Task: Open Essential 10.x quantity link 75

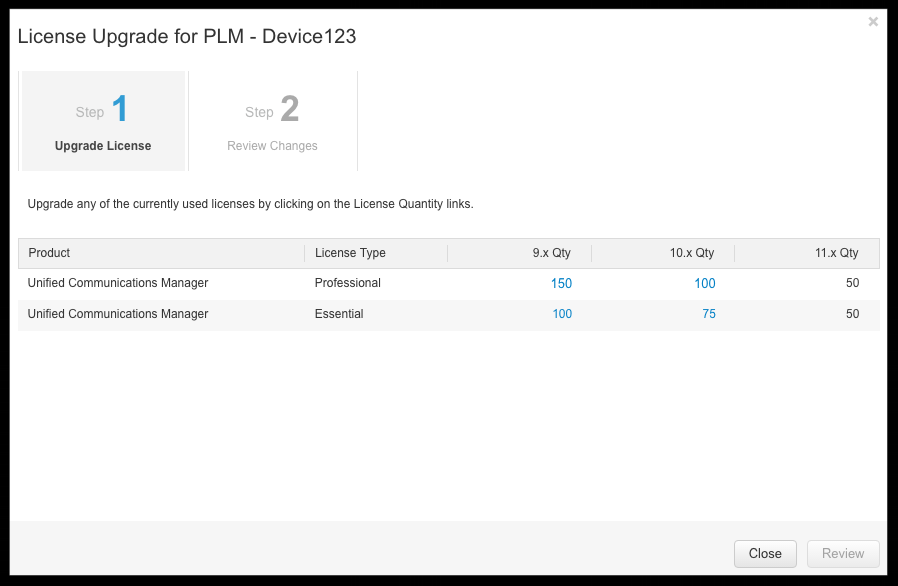Action: tap(708, 314)
